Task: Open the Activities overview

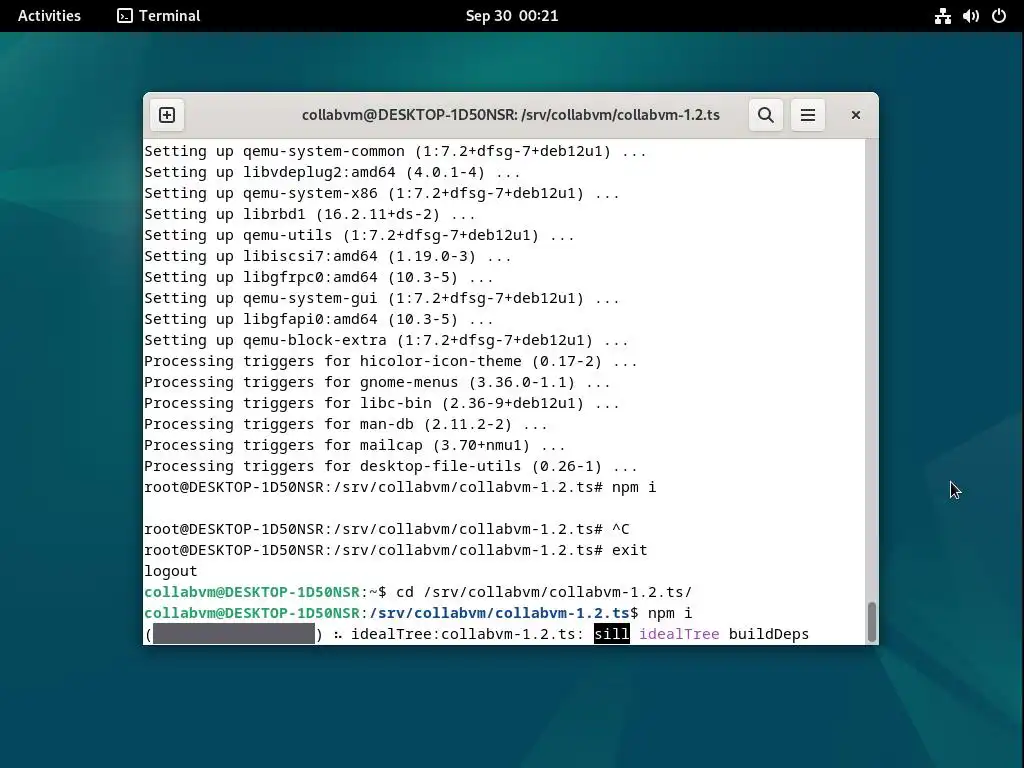Action: point(49,16)
